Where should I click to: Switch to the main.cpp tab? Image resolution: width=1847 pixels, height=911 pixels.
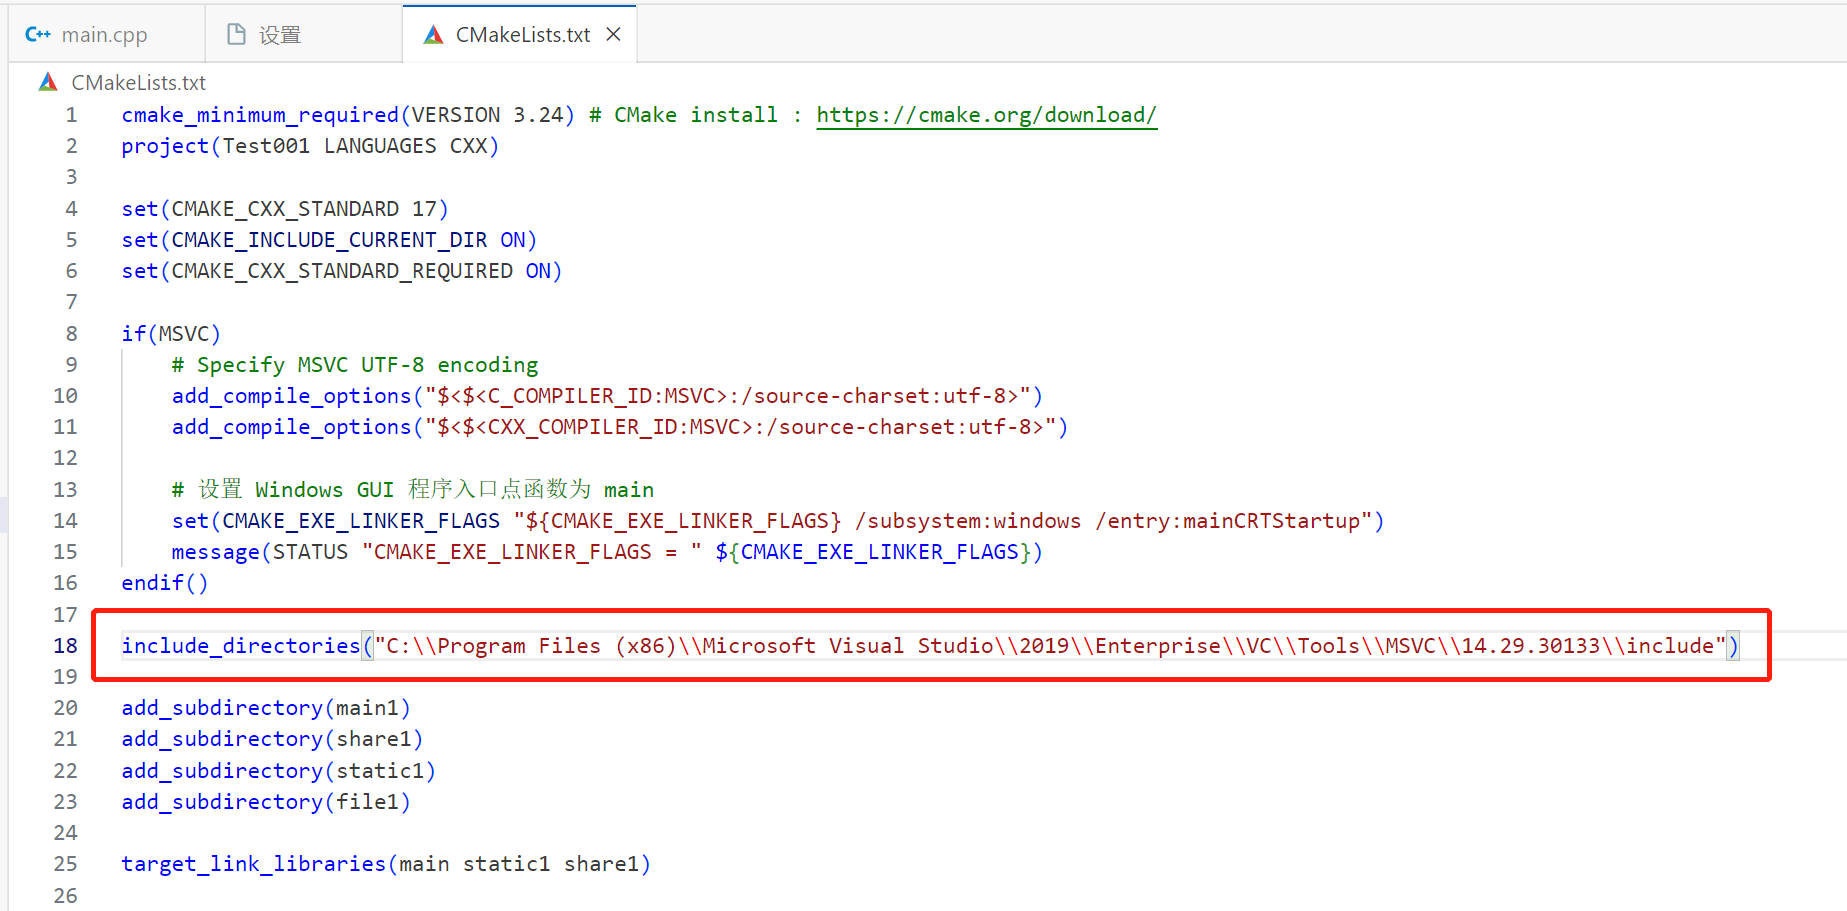coord(105,33)
